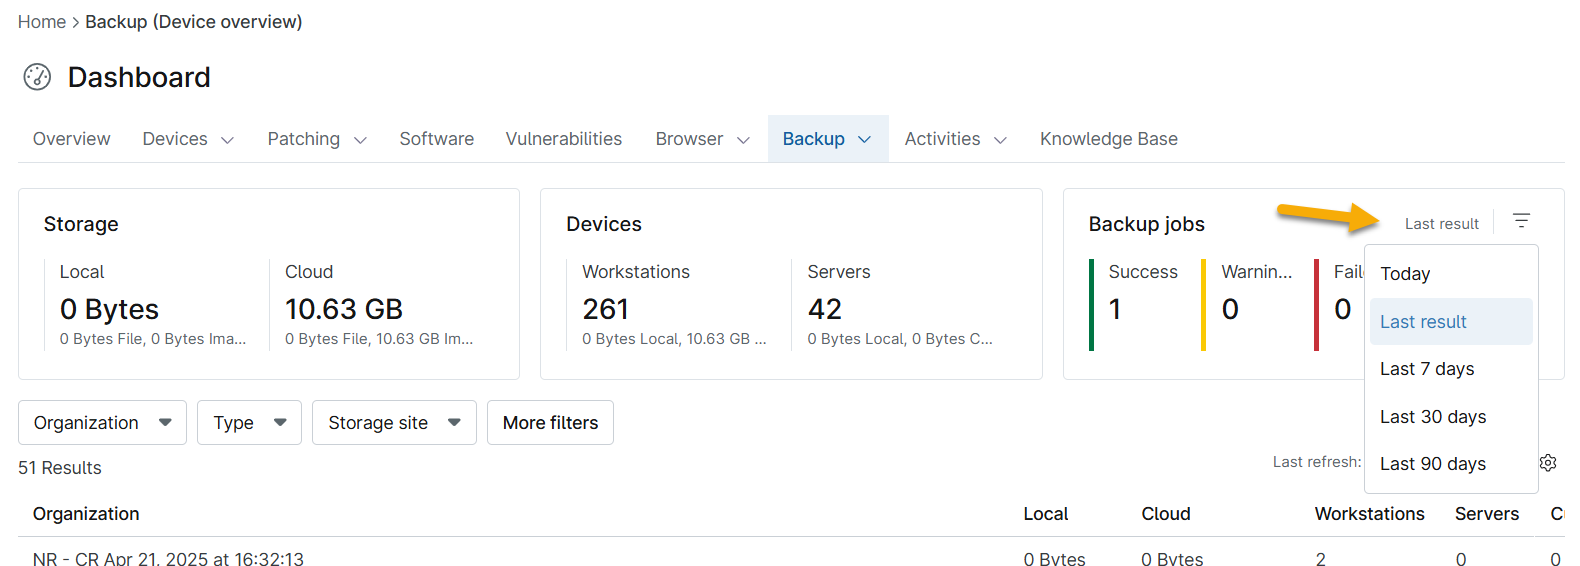Expand the Devices tab chevron
The width and height of the screenshot is (1580, 566).
pyautogui.click(x=227, y=140)
